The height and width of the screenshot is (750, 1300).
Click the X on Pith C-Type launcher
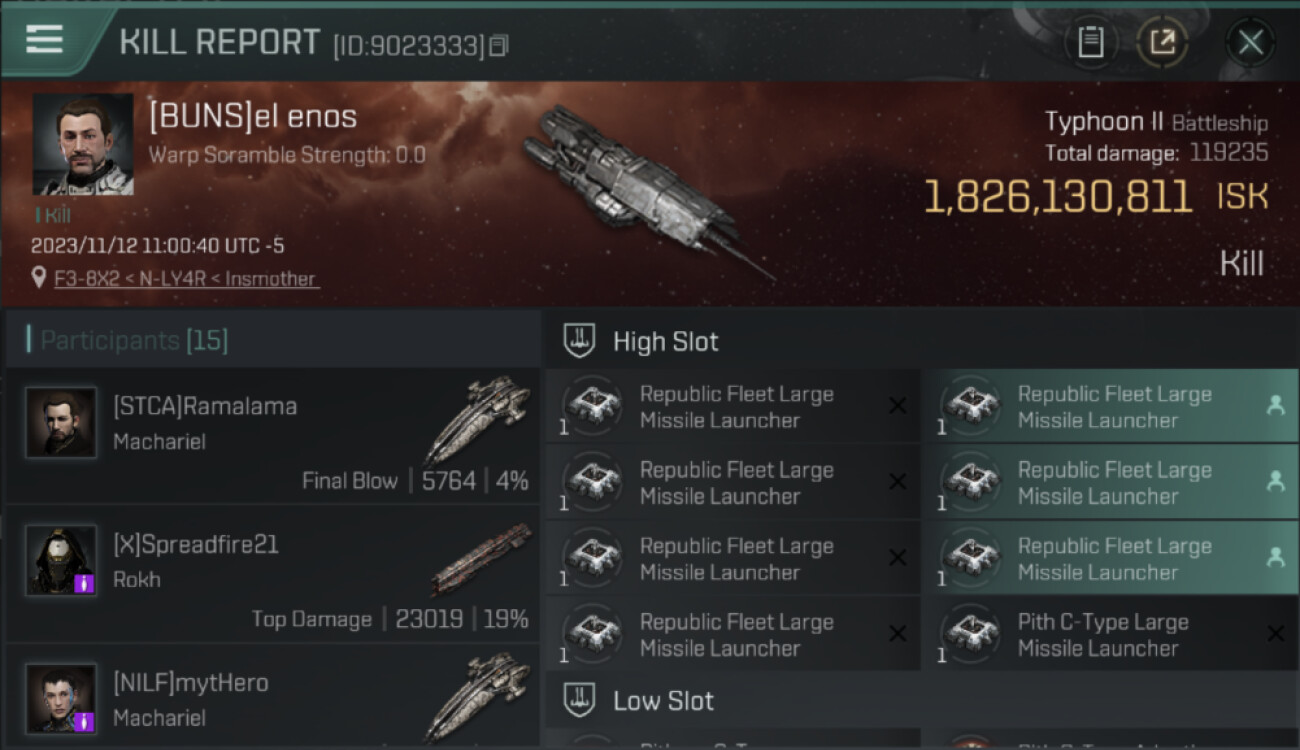(1275, 633)
